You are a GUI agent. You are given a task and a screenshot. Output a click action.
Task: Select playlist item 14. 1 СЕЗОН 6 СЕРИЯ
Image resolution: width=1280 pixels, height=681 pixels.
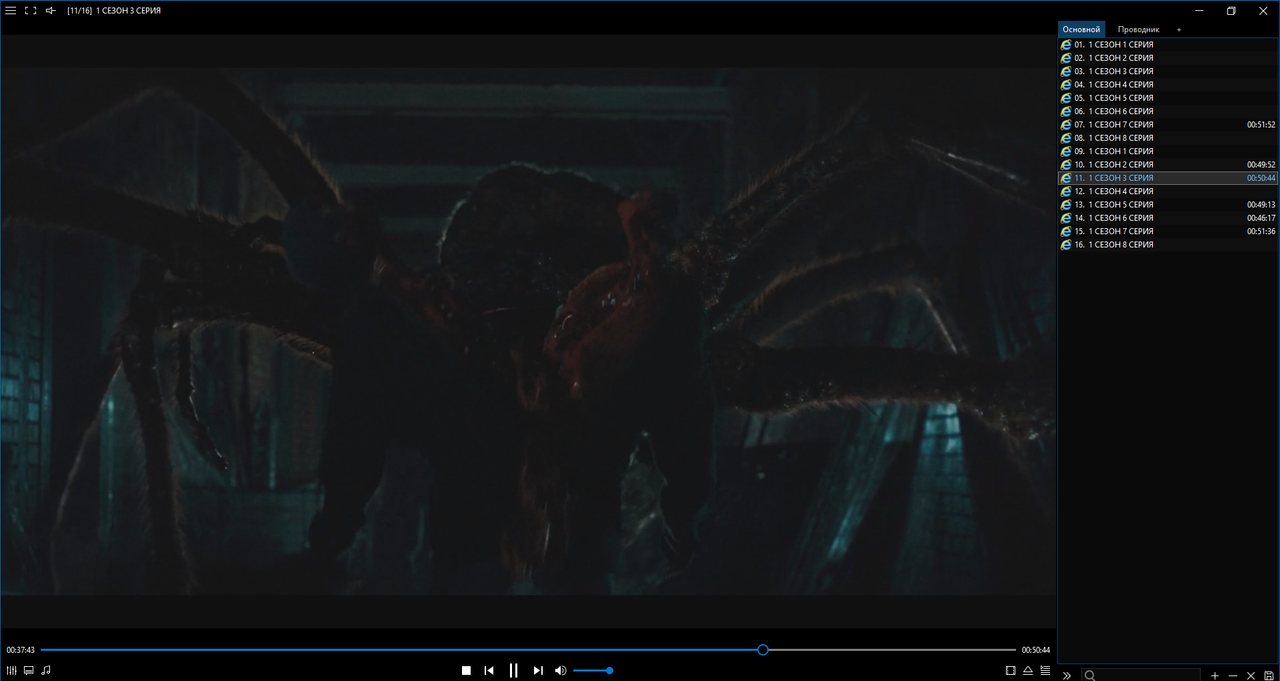1168,218
